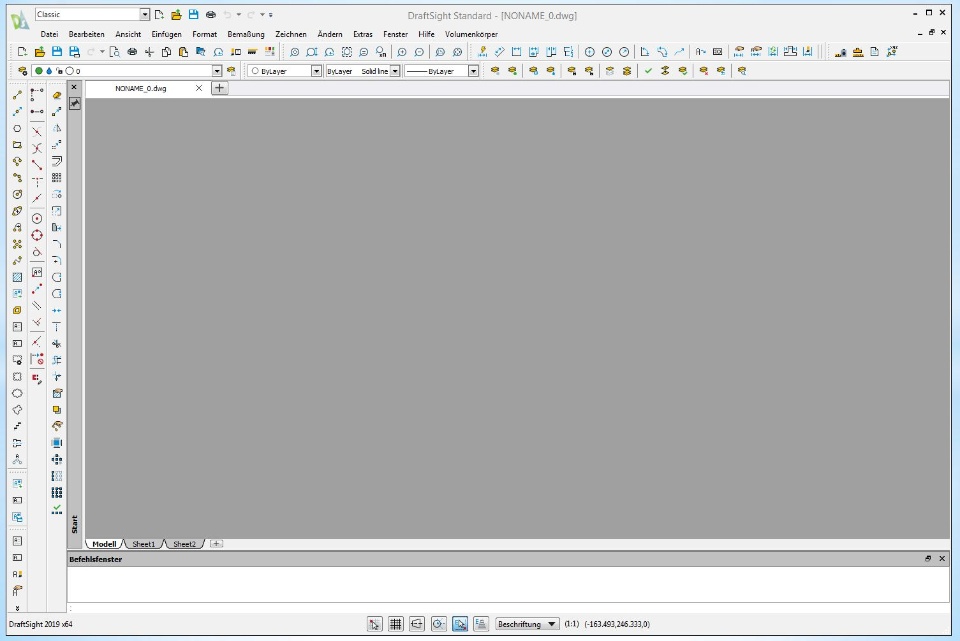Pick the Delete eraser tool

[x=57, y=95]
